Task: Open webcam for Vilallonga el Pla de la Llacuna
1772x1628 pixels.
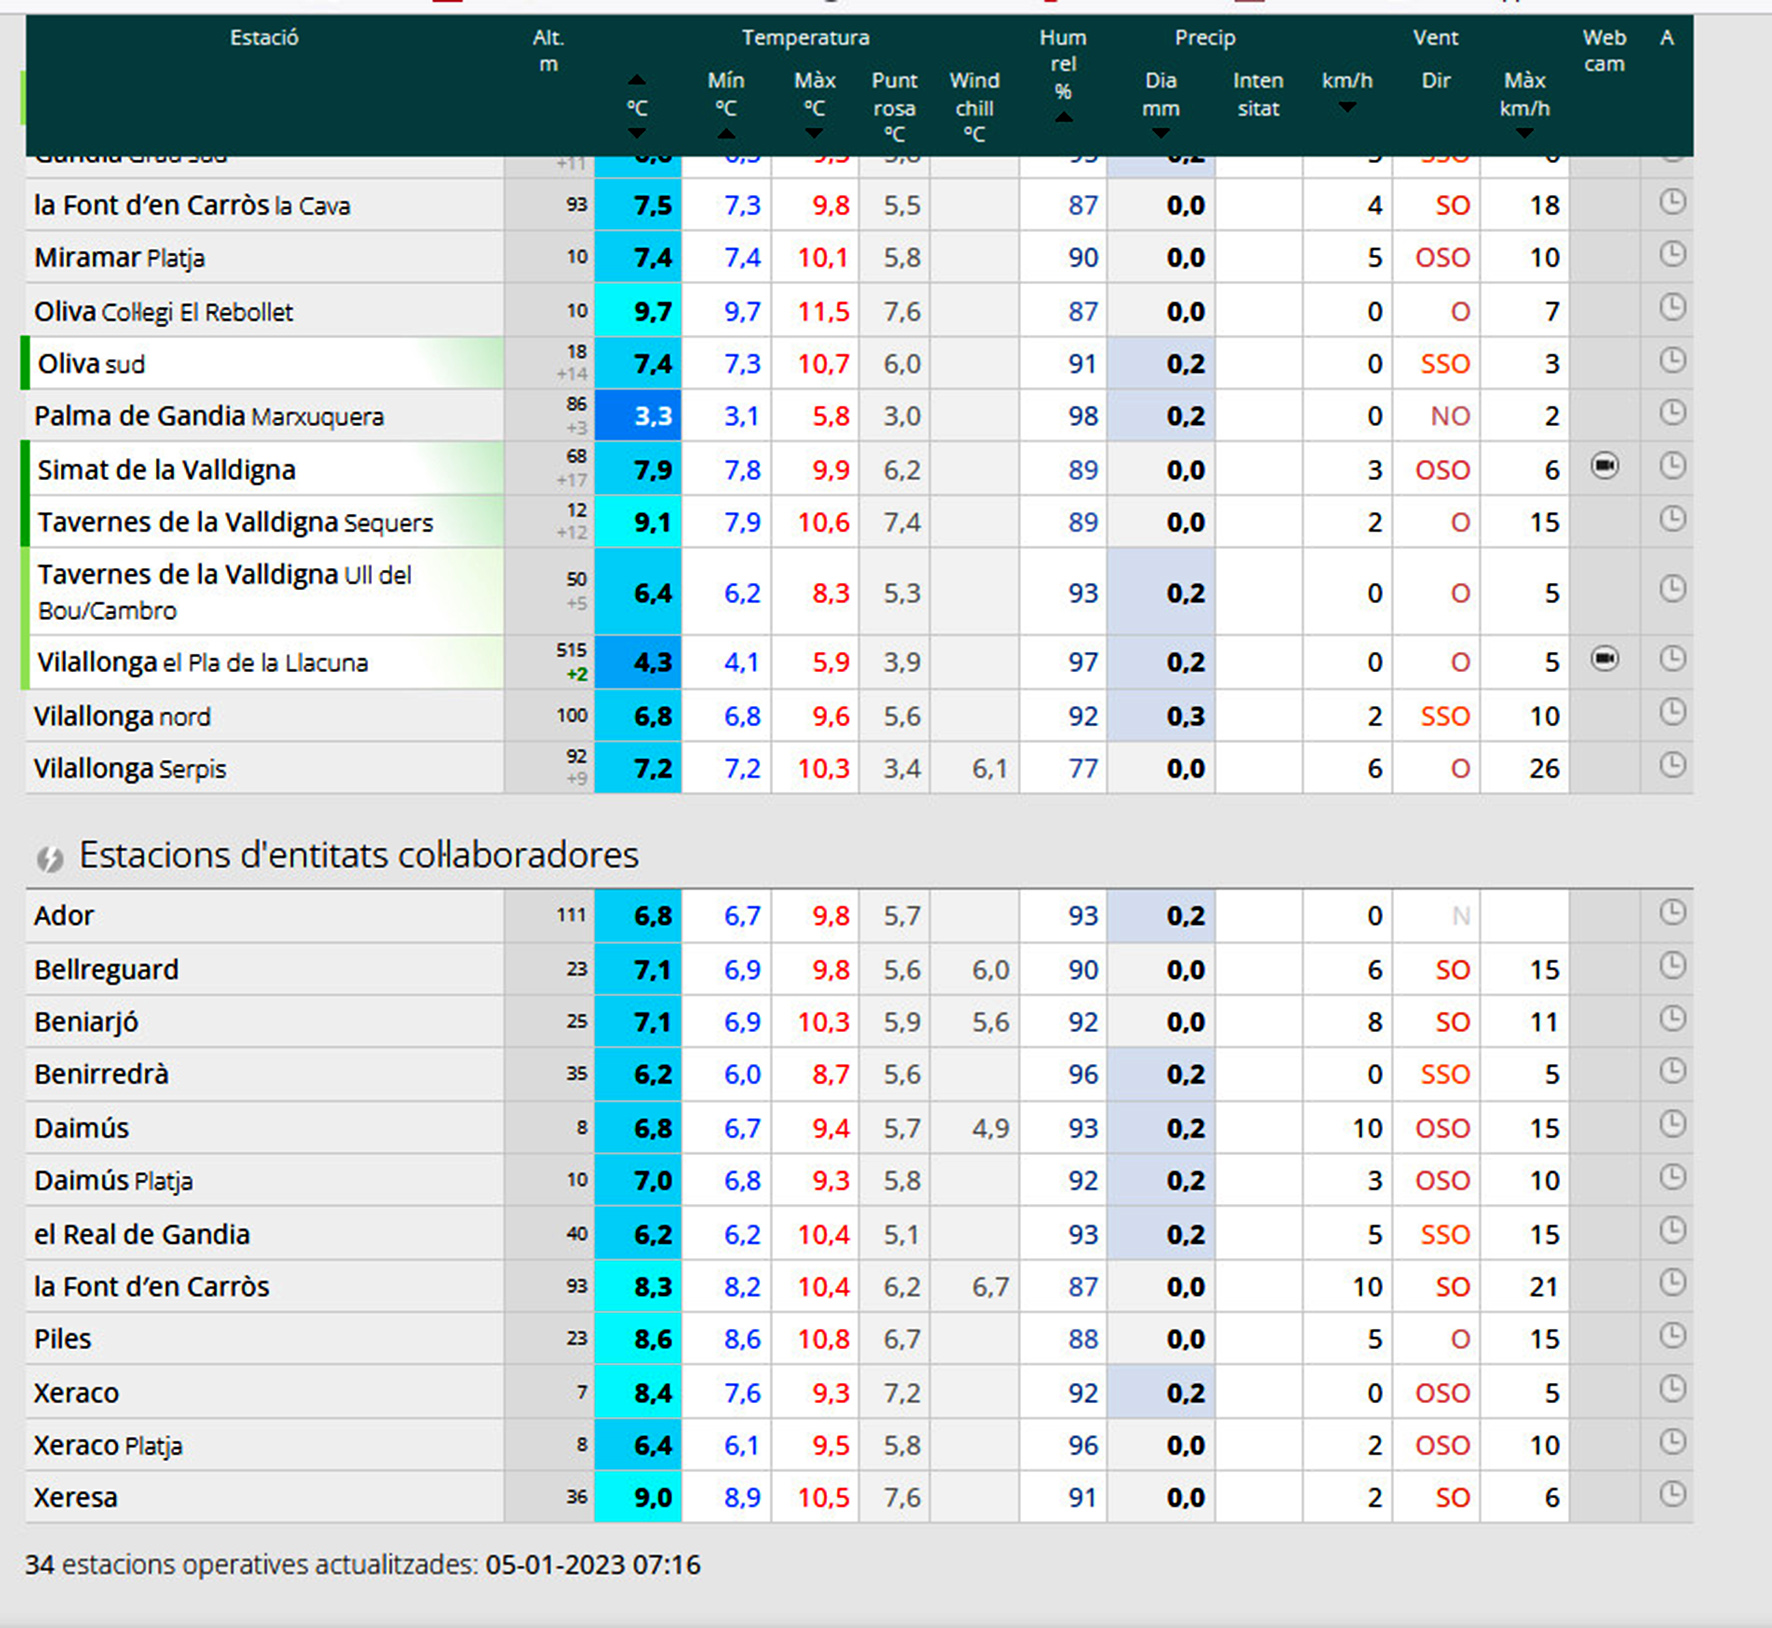Action: [x=1605, y=659]
